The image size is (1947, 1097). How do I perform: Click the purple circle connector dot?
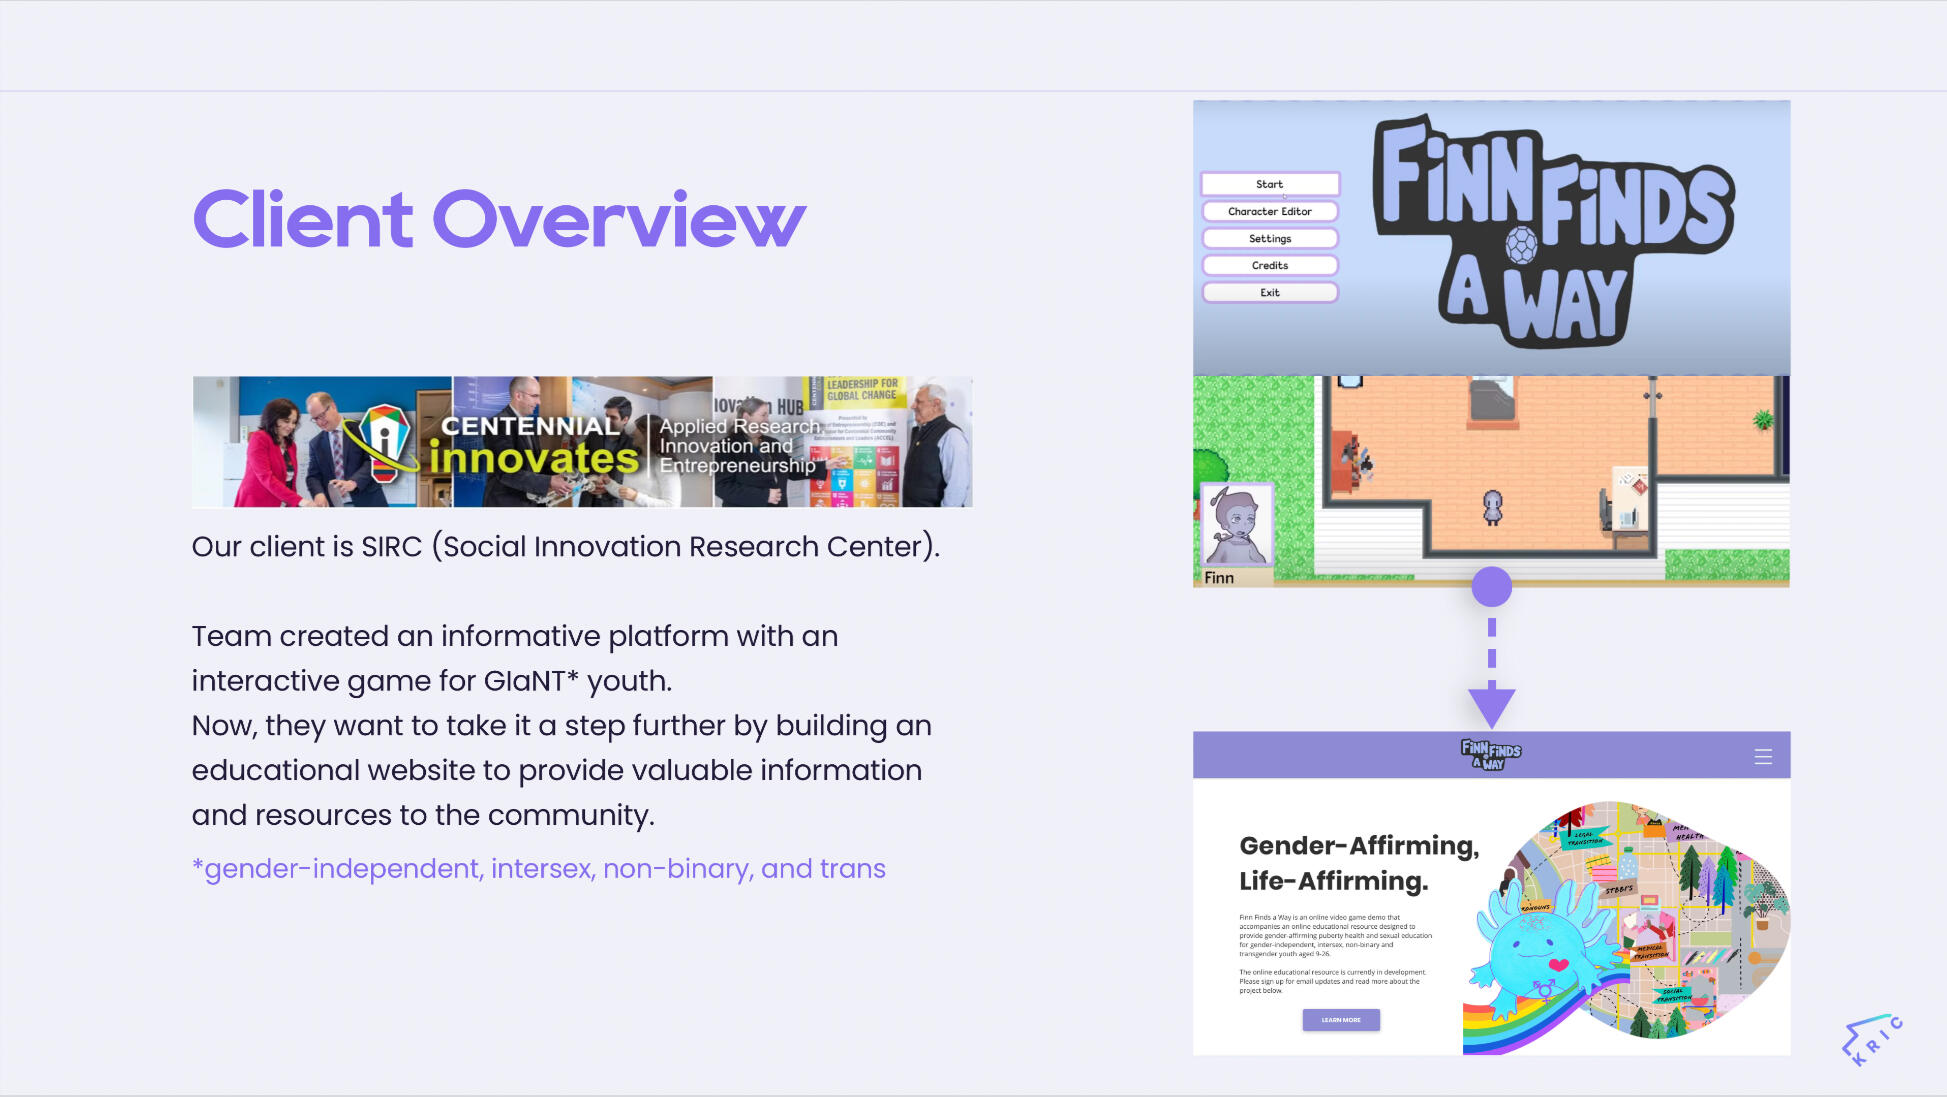tap(1491, 587)
